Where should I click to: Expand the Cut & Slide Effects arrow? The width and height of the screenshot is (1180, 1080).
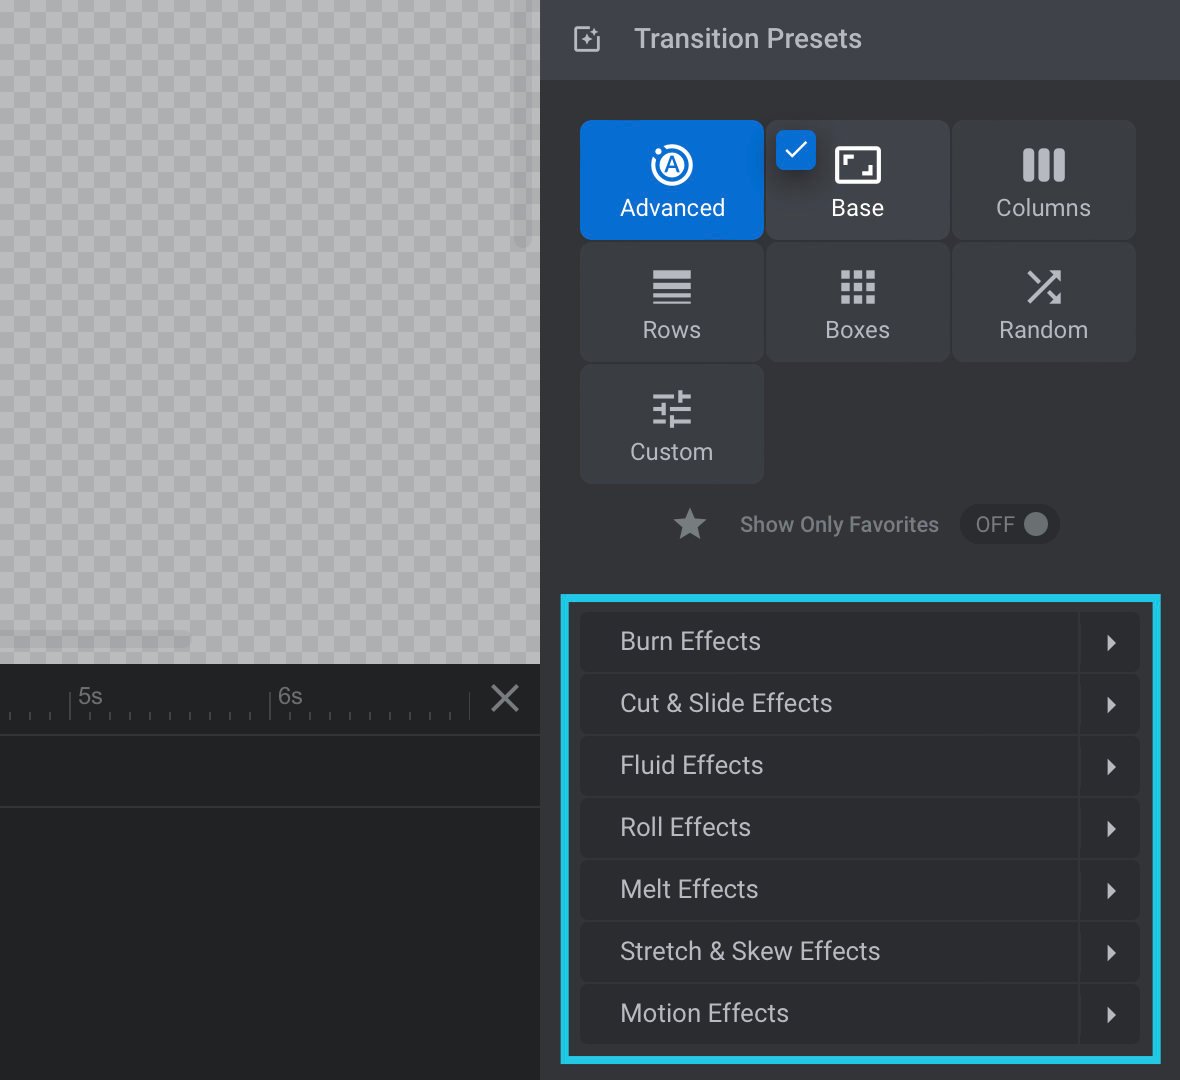tap(1110, 704)
